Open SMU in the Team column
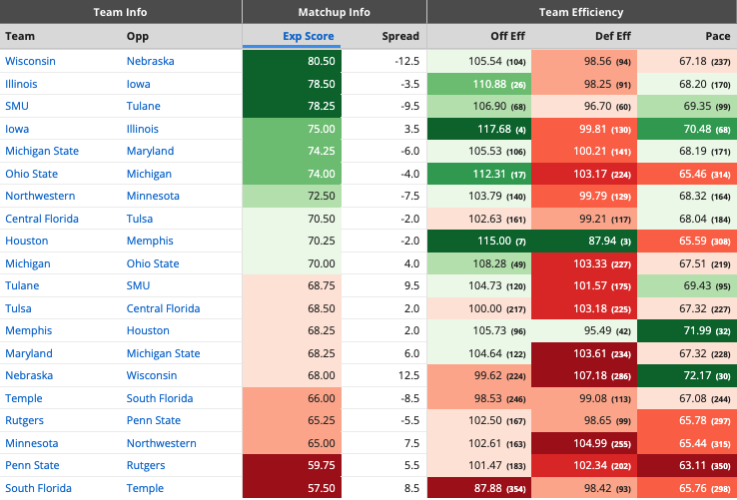The width and height of the screenshot is (737, 500). tap(17, 106)
